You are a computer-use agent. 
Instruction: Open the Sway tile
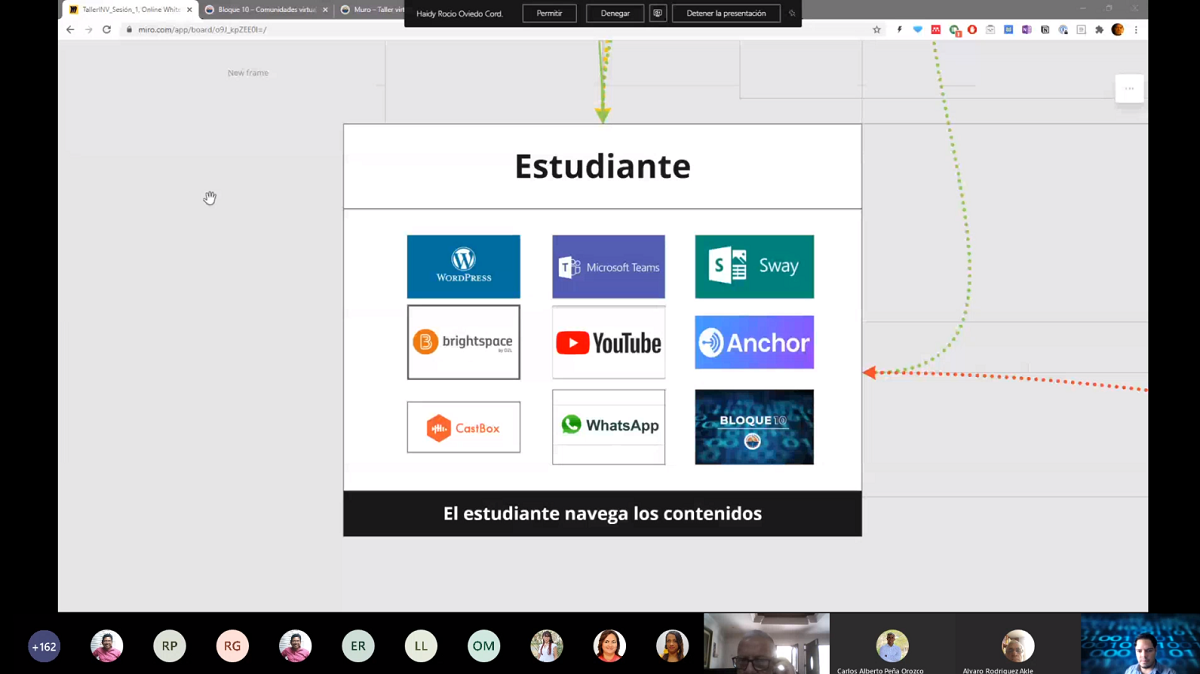coord(754,267)
